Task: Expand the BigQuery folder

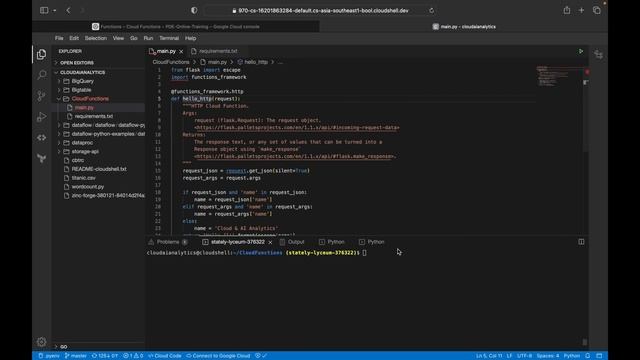Action: [82, 81]
